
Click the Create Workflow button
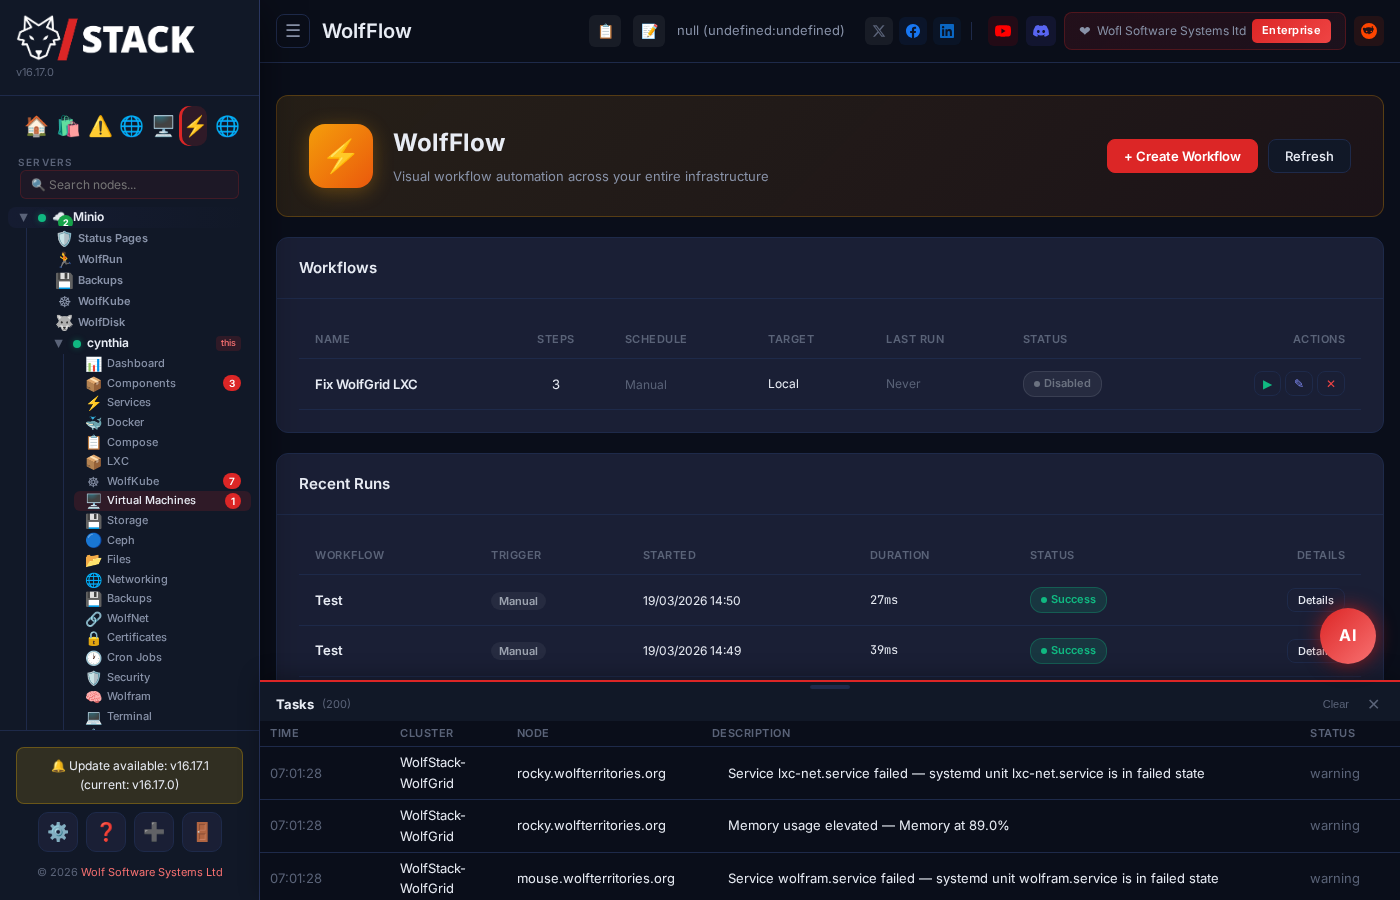tap(1182, 156)
